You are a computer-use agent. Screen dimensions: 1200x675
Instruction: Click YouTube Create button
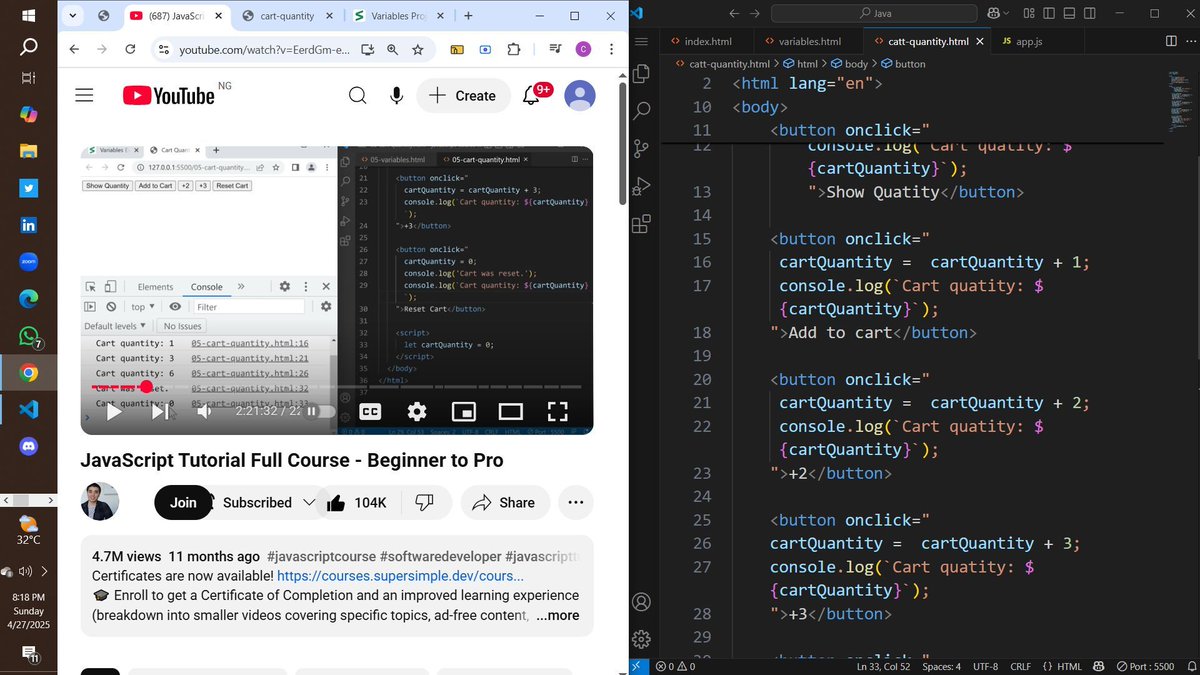coord(462,95)
